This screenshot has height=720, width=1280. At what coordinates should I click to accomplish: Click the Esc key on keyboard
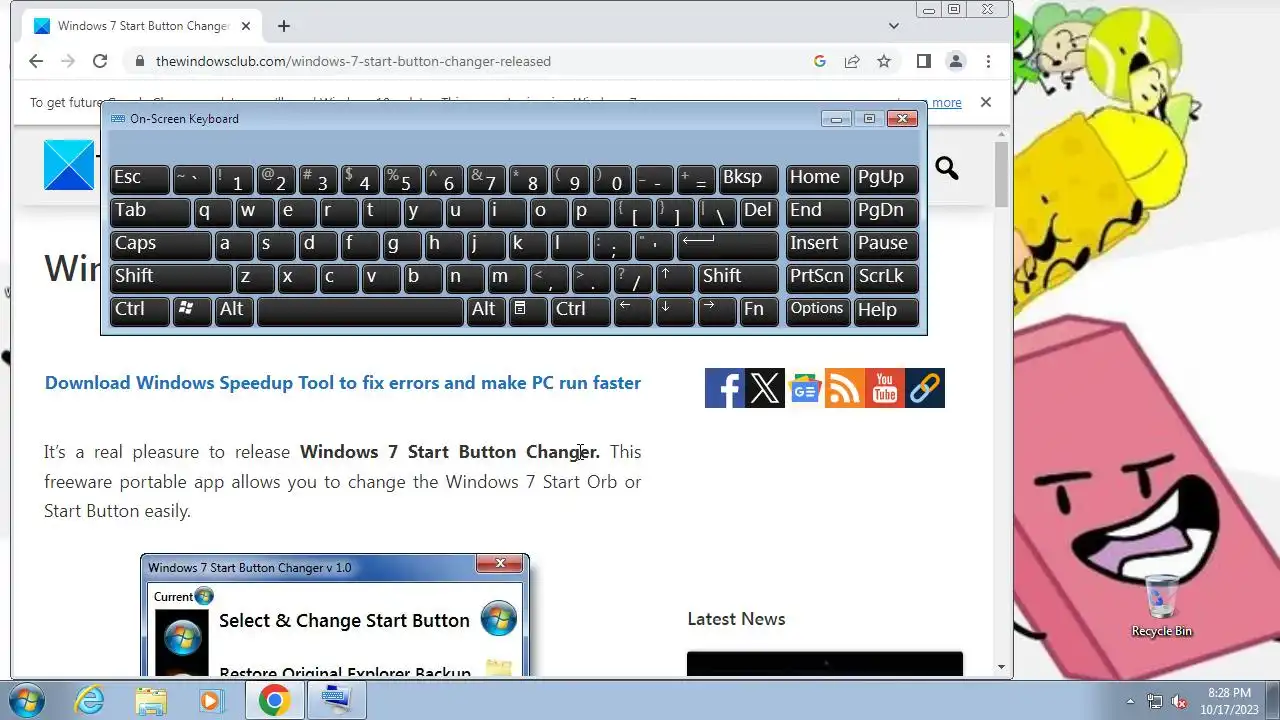click(x=139, y=179)
